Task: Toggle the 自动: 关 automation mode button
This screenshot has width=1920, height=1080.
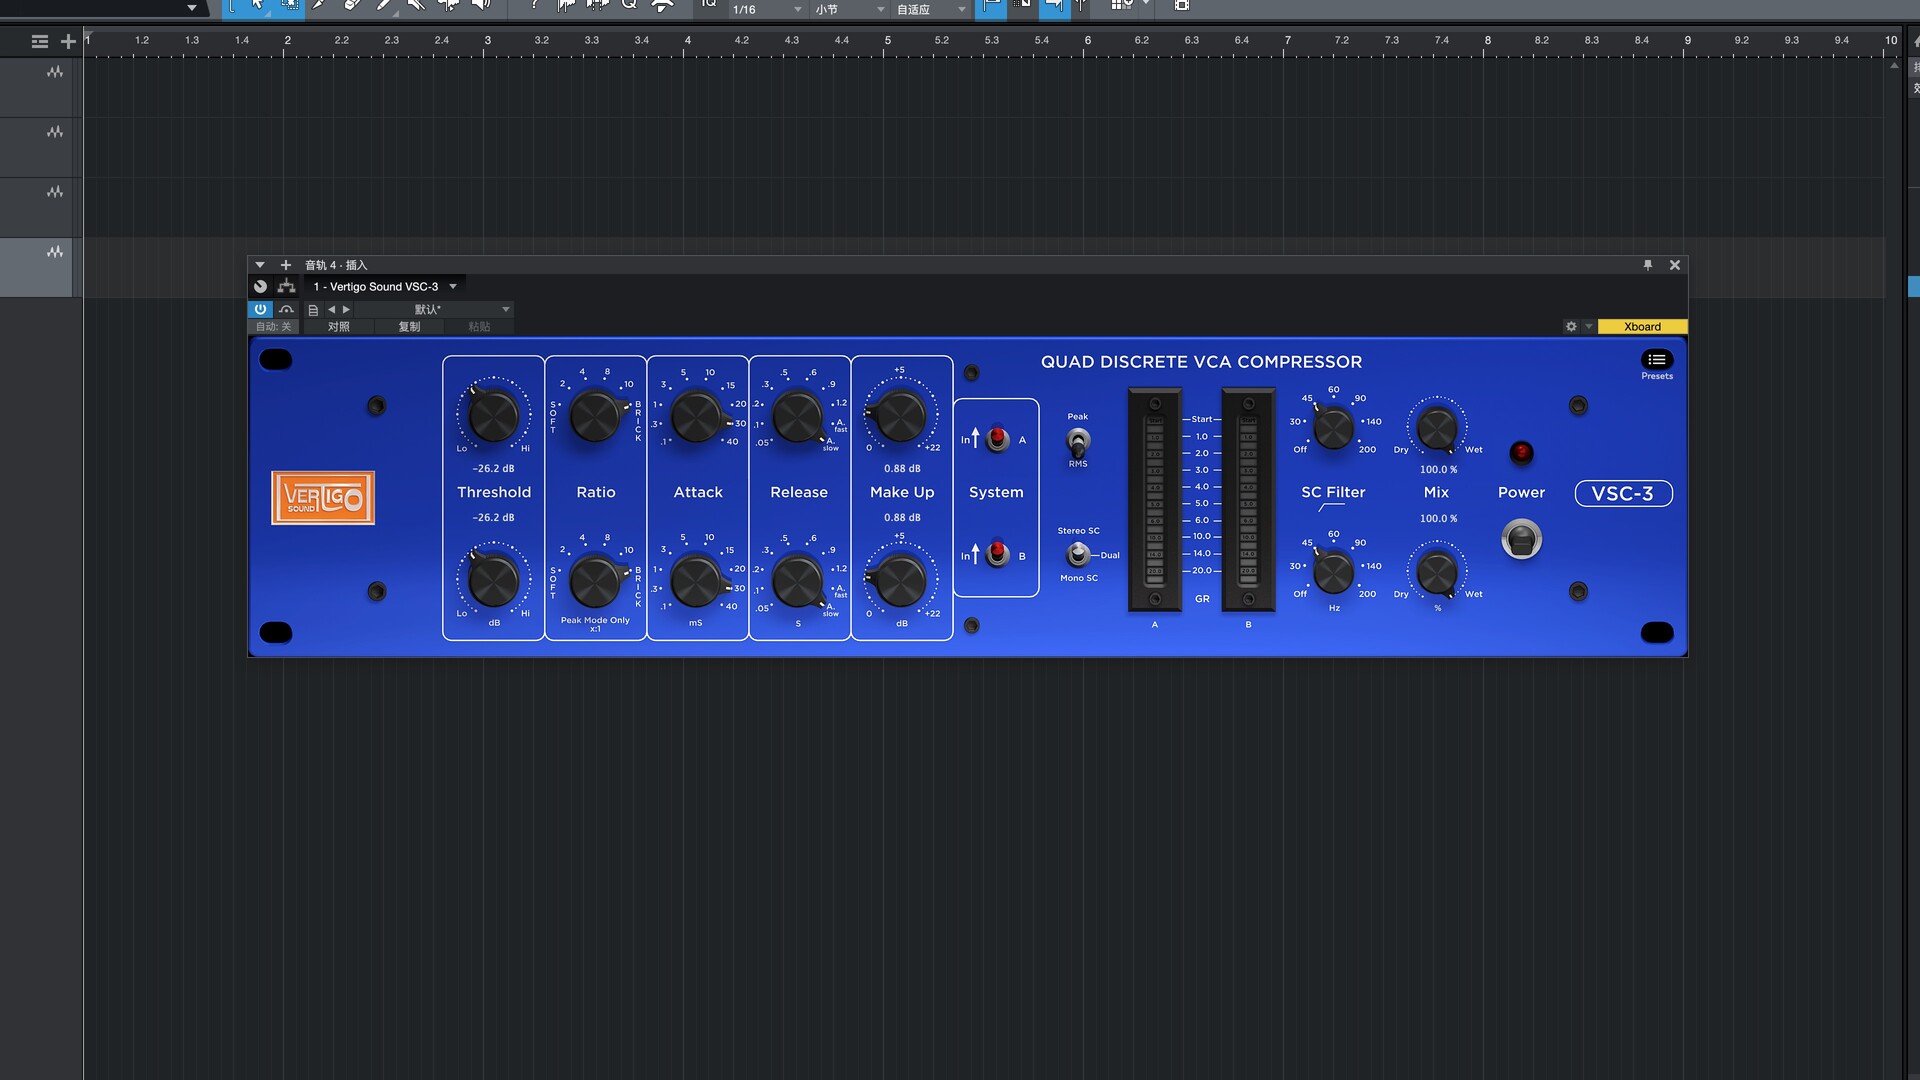Action: 273,327
